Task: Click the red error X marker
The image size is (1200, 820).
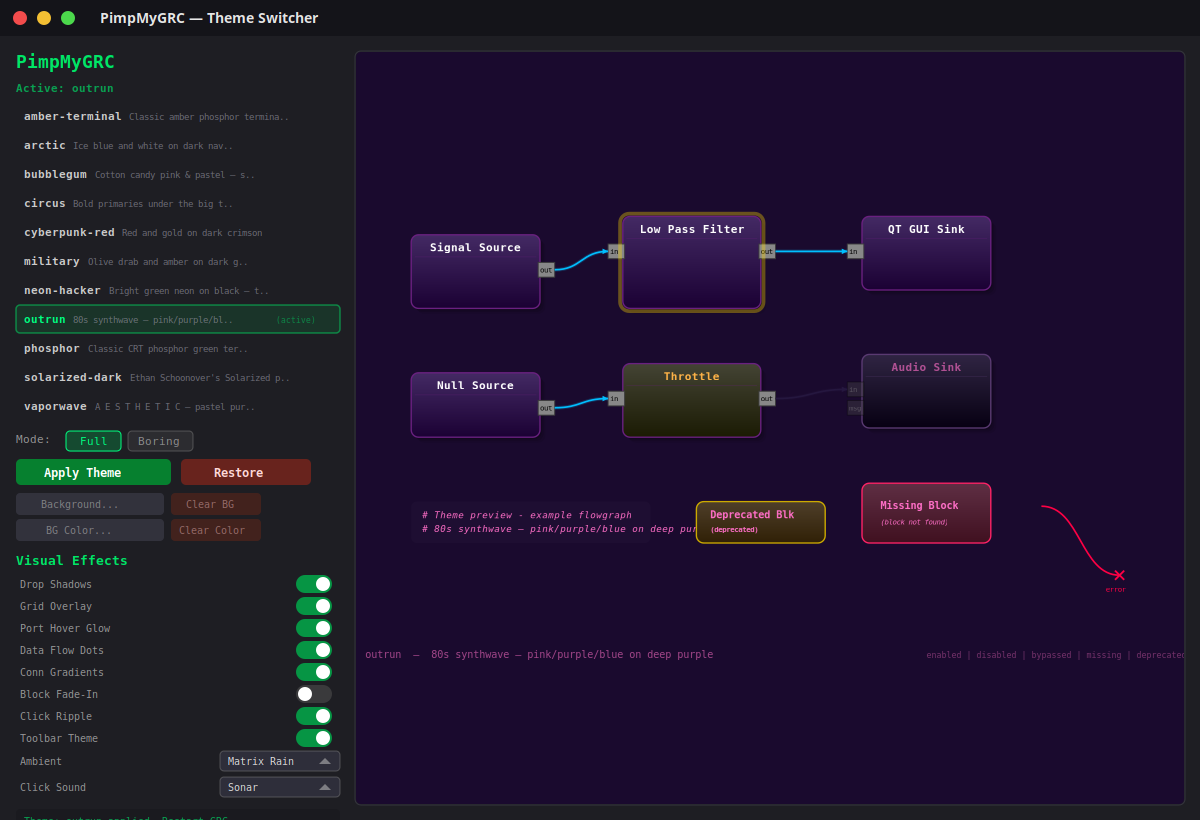Action: click(1119, 575)
